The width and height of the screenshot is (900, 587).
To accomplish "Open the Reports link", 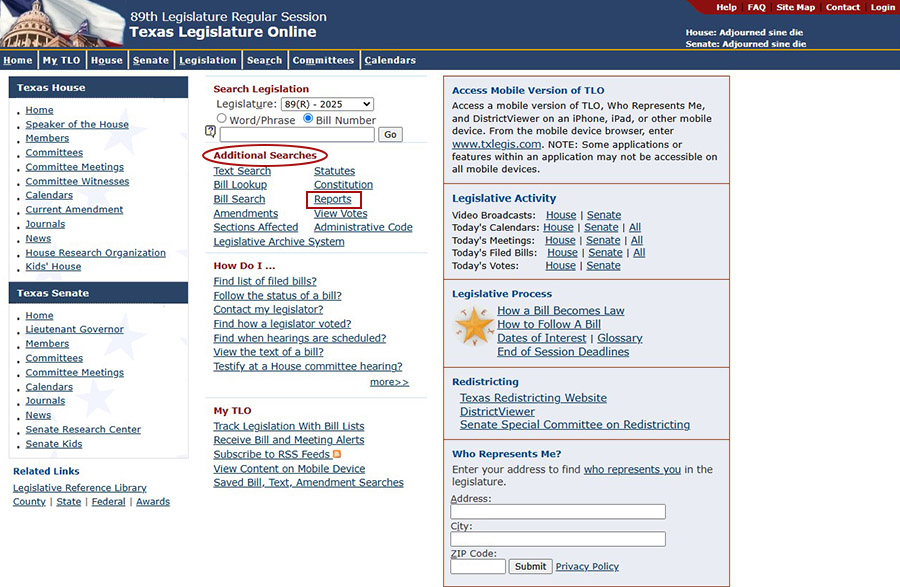I will pos(333,199).
